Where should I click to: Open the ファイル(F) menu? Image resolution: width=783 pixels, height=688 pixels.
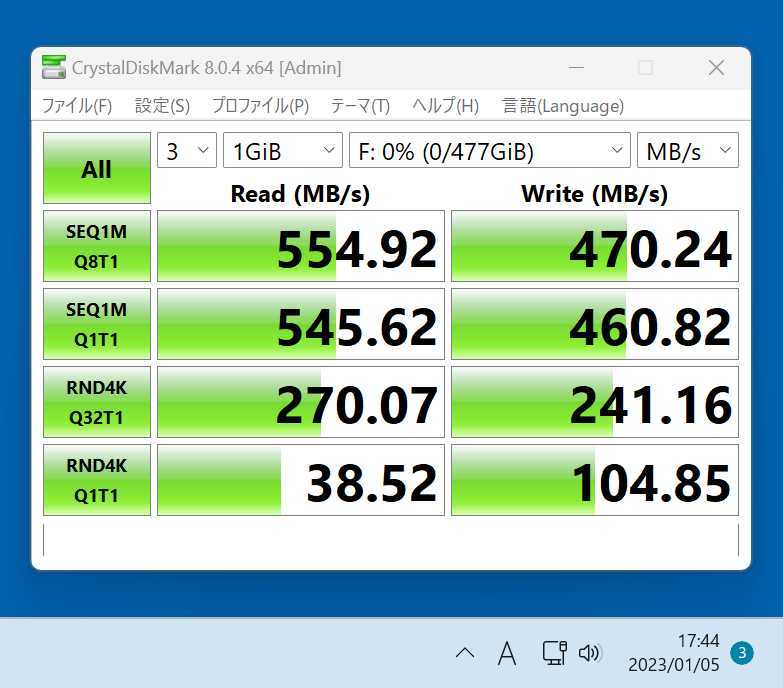point(77,106)
